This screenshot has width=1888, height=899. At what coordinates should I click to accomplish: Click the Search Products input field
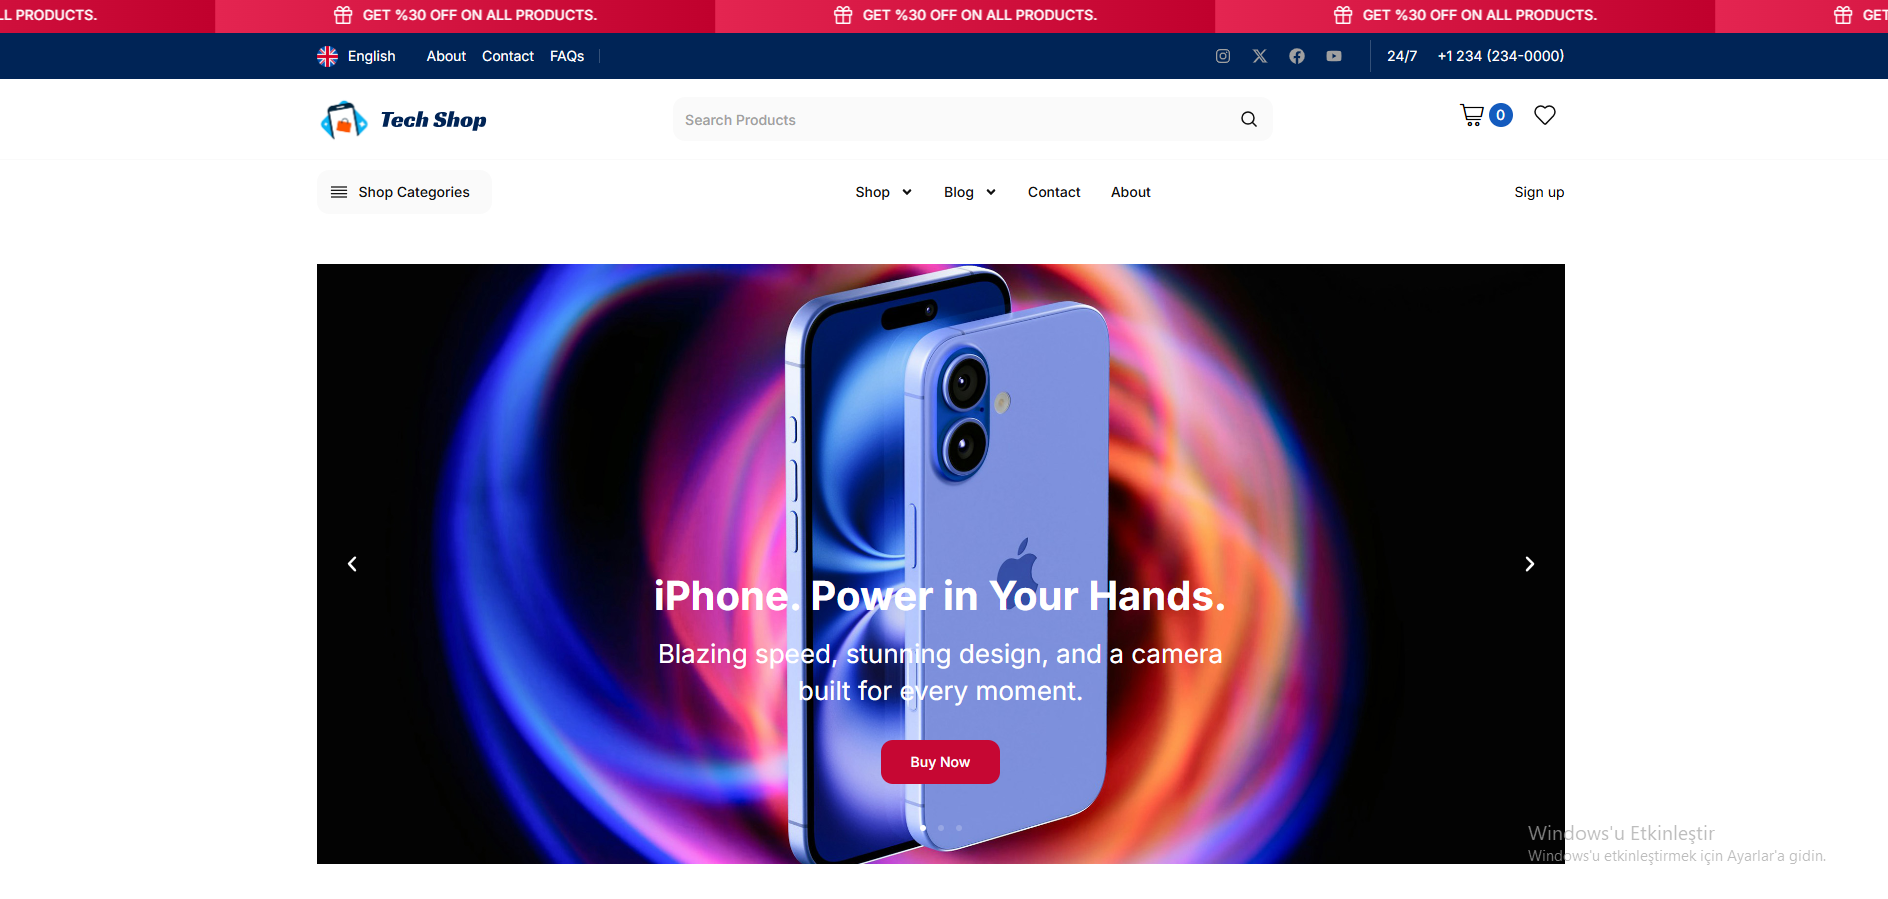(x=955, y=119)
